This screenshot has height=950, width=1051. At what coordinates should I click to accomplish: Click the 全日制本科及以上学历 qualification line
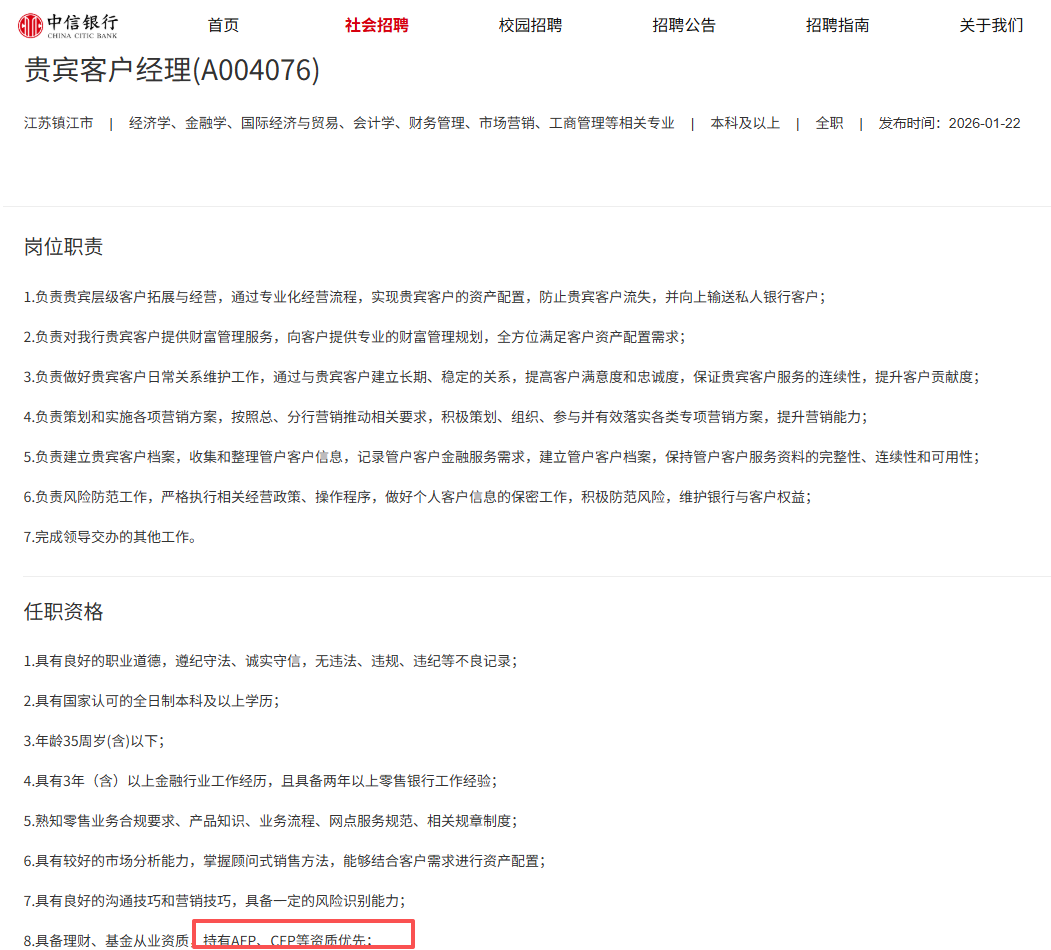point(152,701)
